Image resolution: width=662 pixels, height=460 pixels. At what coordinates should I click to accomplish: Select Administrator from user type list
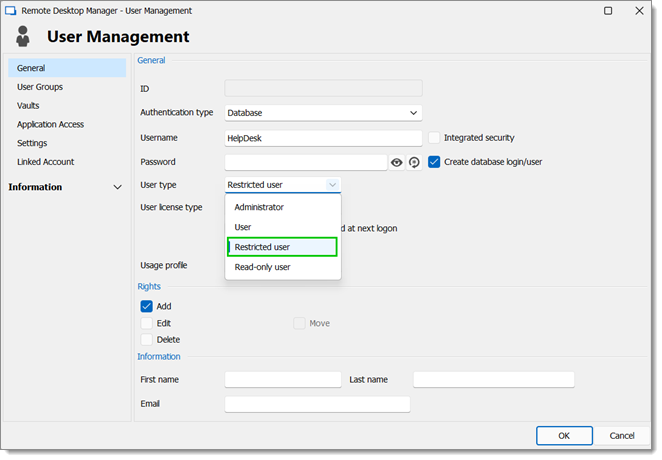(x=283, y=207)
